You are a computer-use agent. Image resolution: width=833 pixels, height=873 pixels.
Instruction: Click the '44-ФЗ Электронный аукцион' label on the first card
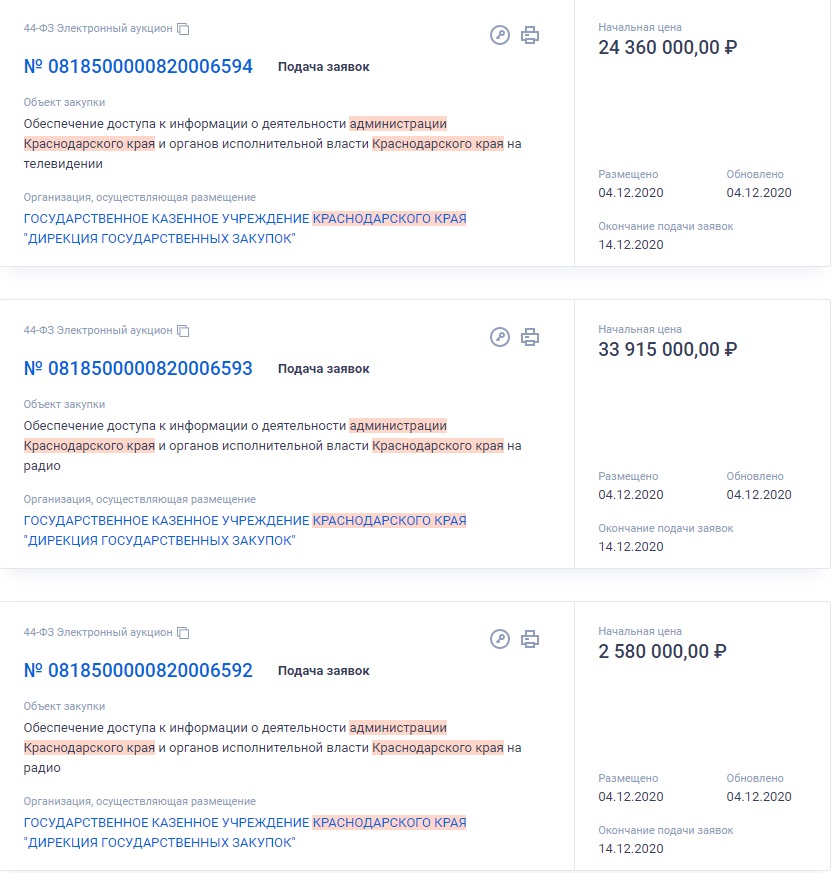(98, 28)
